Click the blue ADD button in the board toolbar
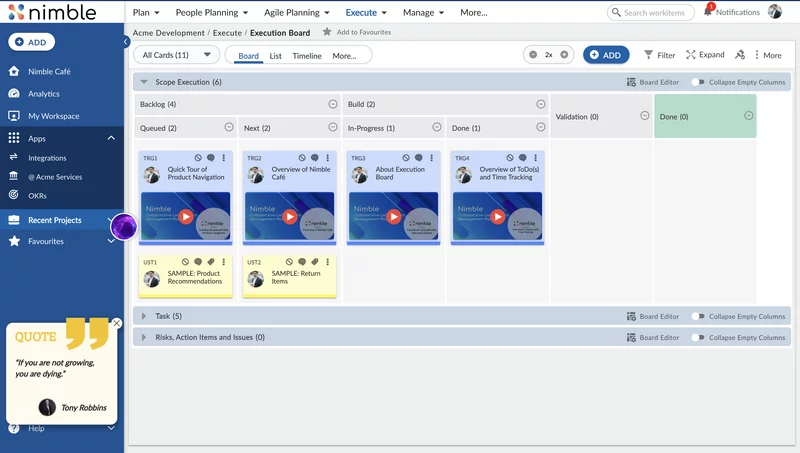Image resolution: width=800 pixels, height=453 pixels. pos(606,55)
